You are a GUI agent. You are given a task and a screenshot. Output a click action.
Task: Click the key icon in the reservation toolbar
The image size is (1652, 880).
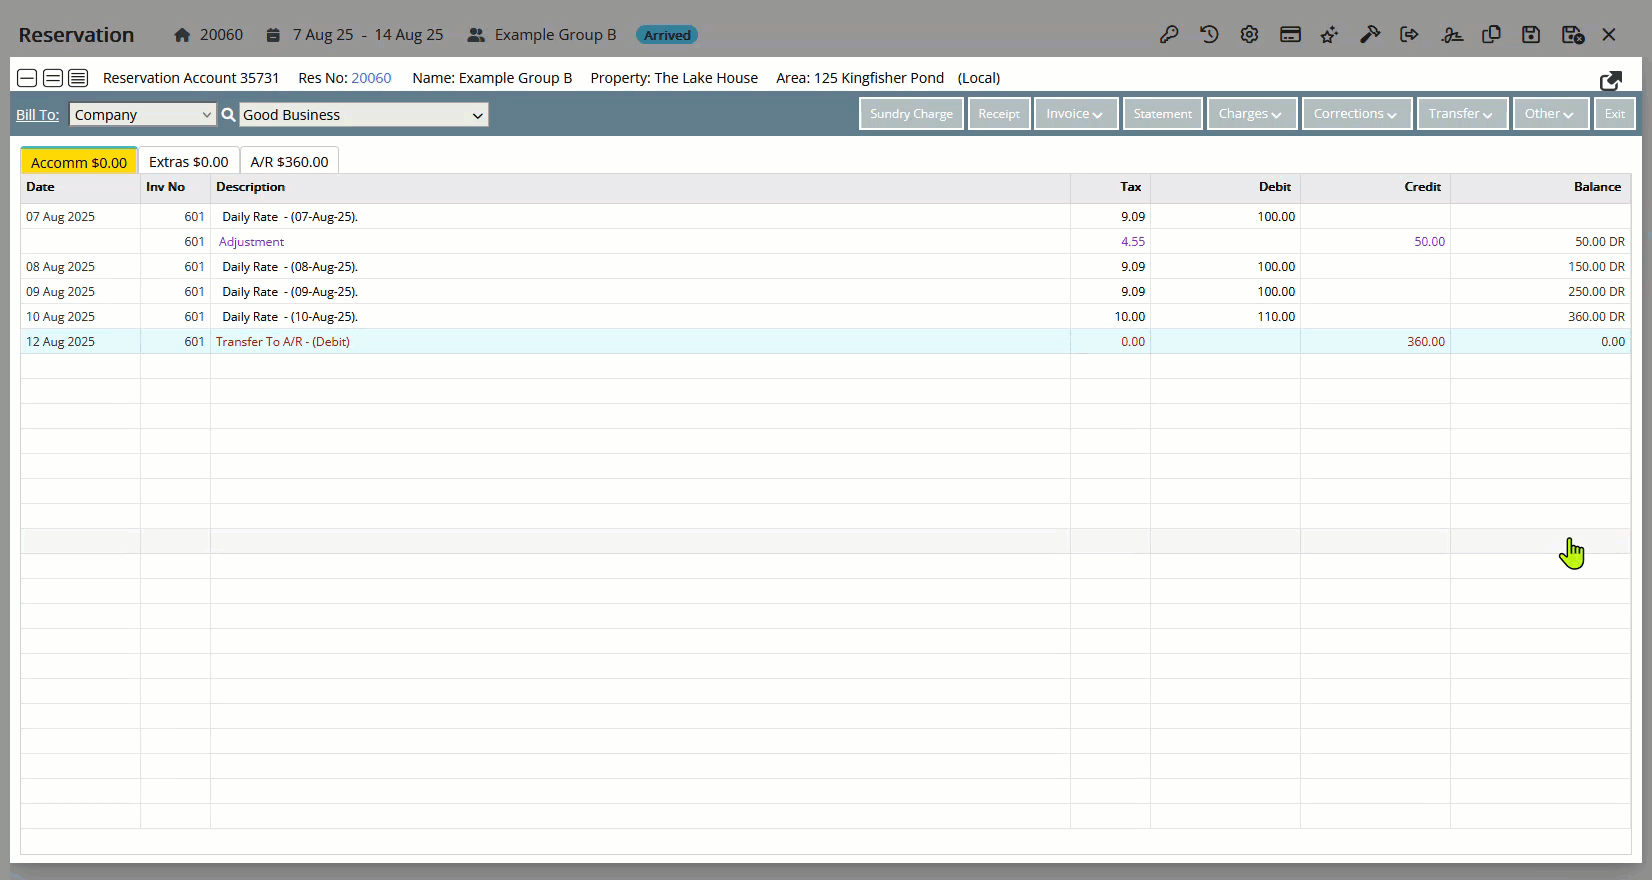tap(1169, 35)
